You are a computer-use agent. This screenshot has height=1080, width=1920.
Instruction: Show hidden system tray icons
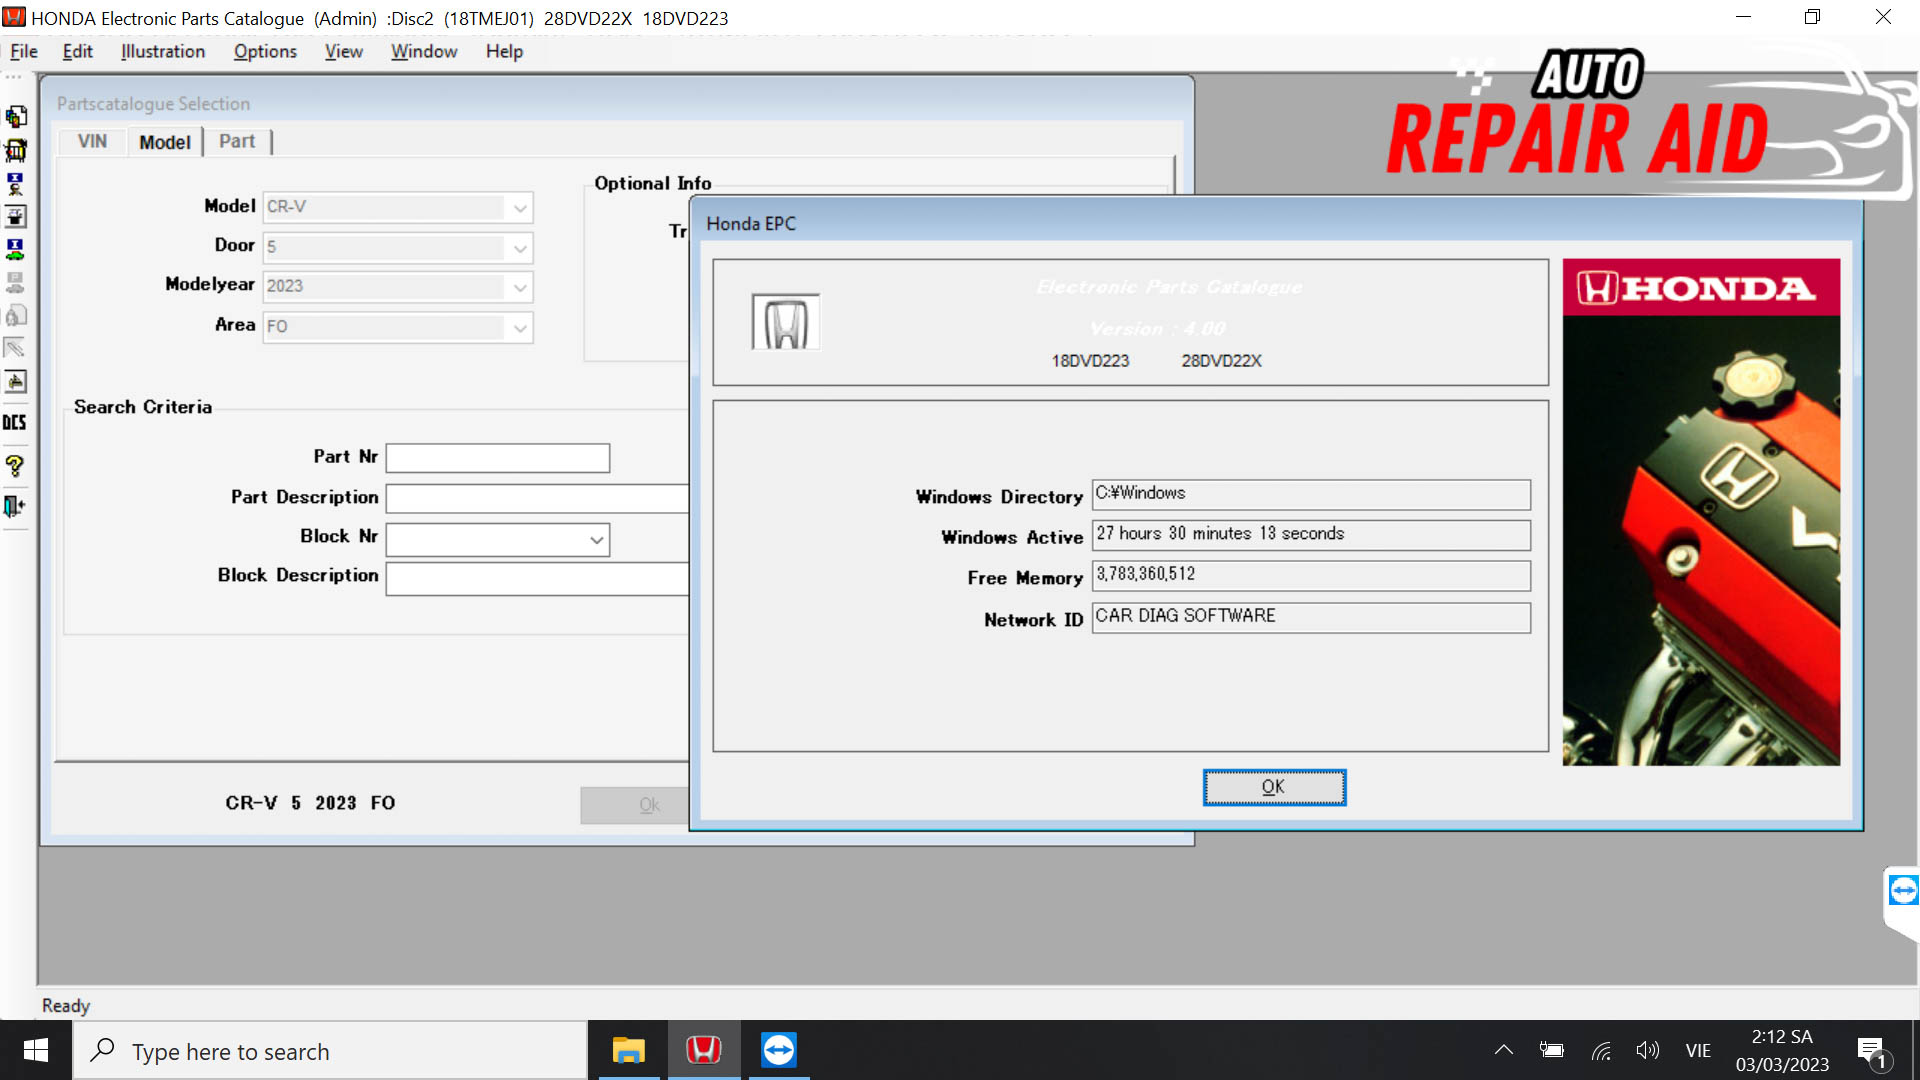click(x=1503, y=1050)
